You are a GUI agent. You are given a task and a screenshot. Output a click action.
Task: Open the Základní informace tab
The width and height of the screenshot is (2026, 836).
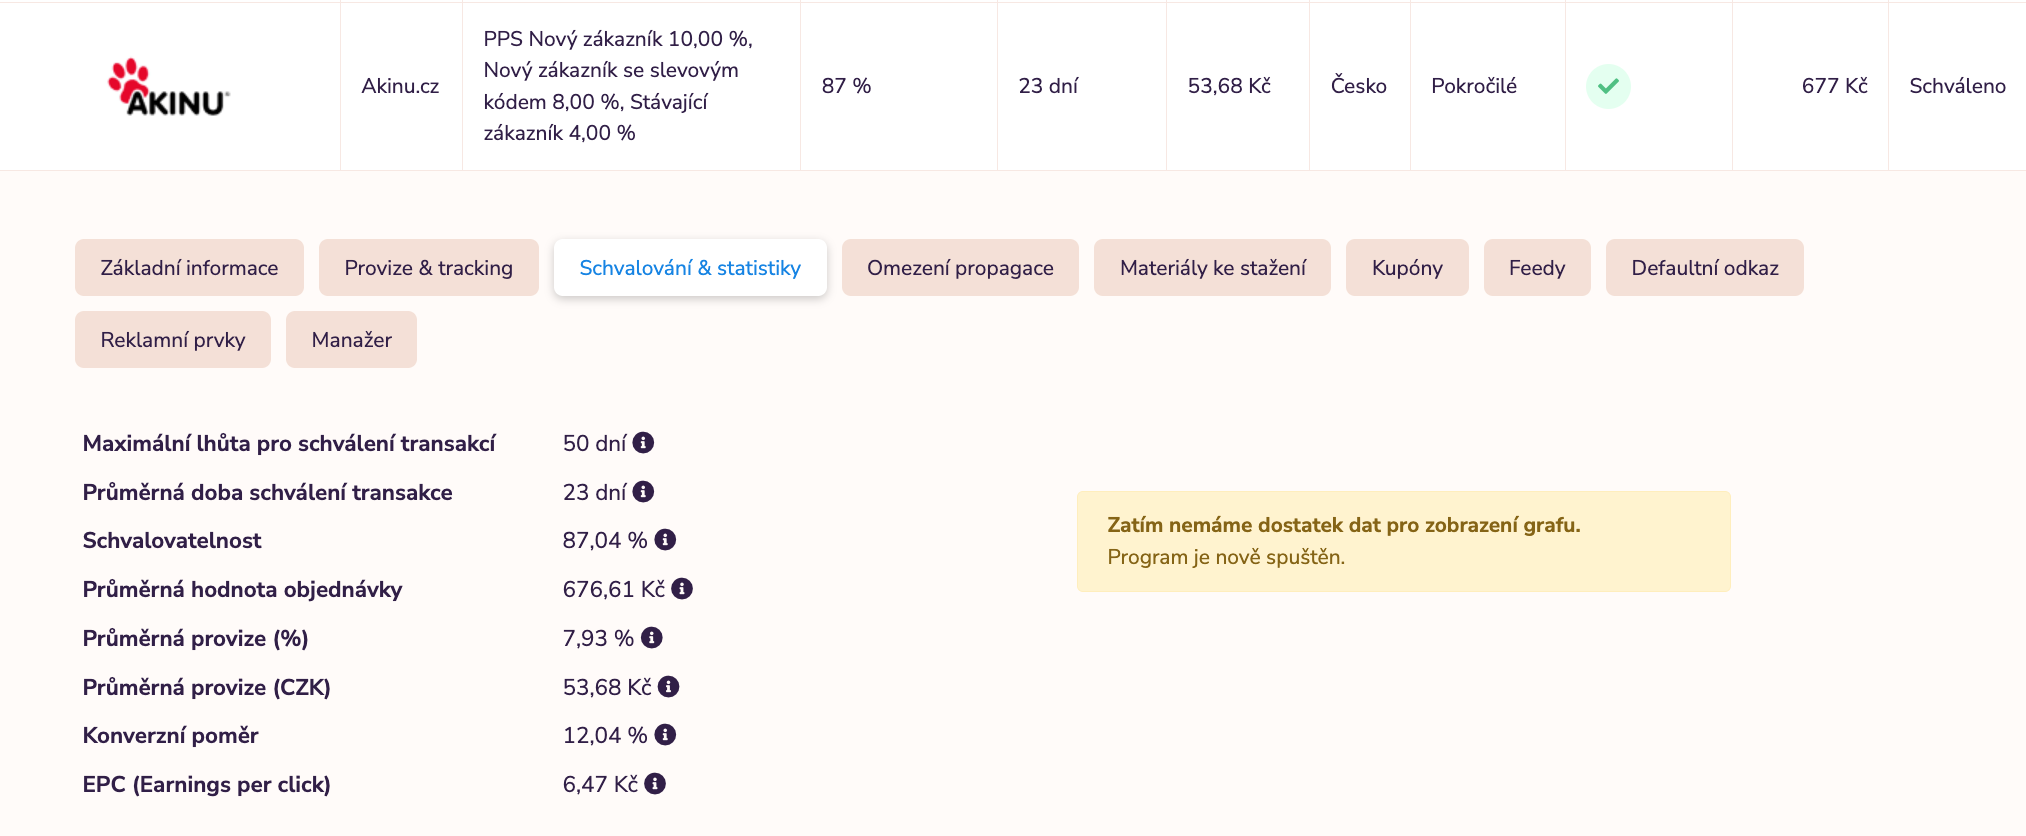pyautogui.click(x=189, y=268)
